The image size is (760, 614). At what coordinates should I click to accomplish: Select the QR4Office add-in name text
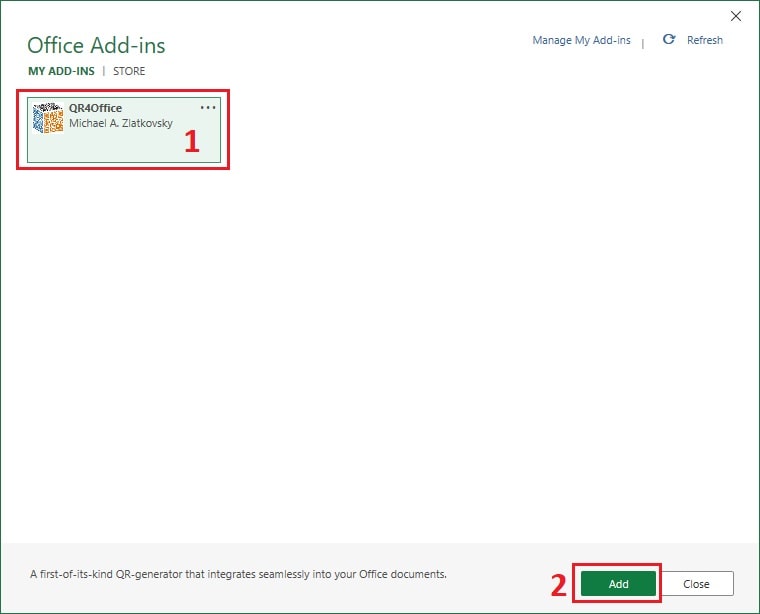[95, 108]
